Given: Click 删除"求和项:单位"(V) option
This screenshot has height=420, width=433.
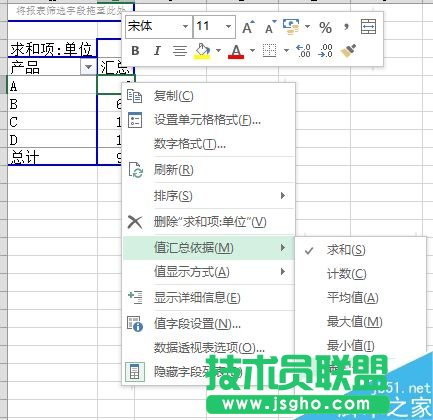Looking at the screenshot, I should pyautogui.click(x=209, y=222).
